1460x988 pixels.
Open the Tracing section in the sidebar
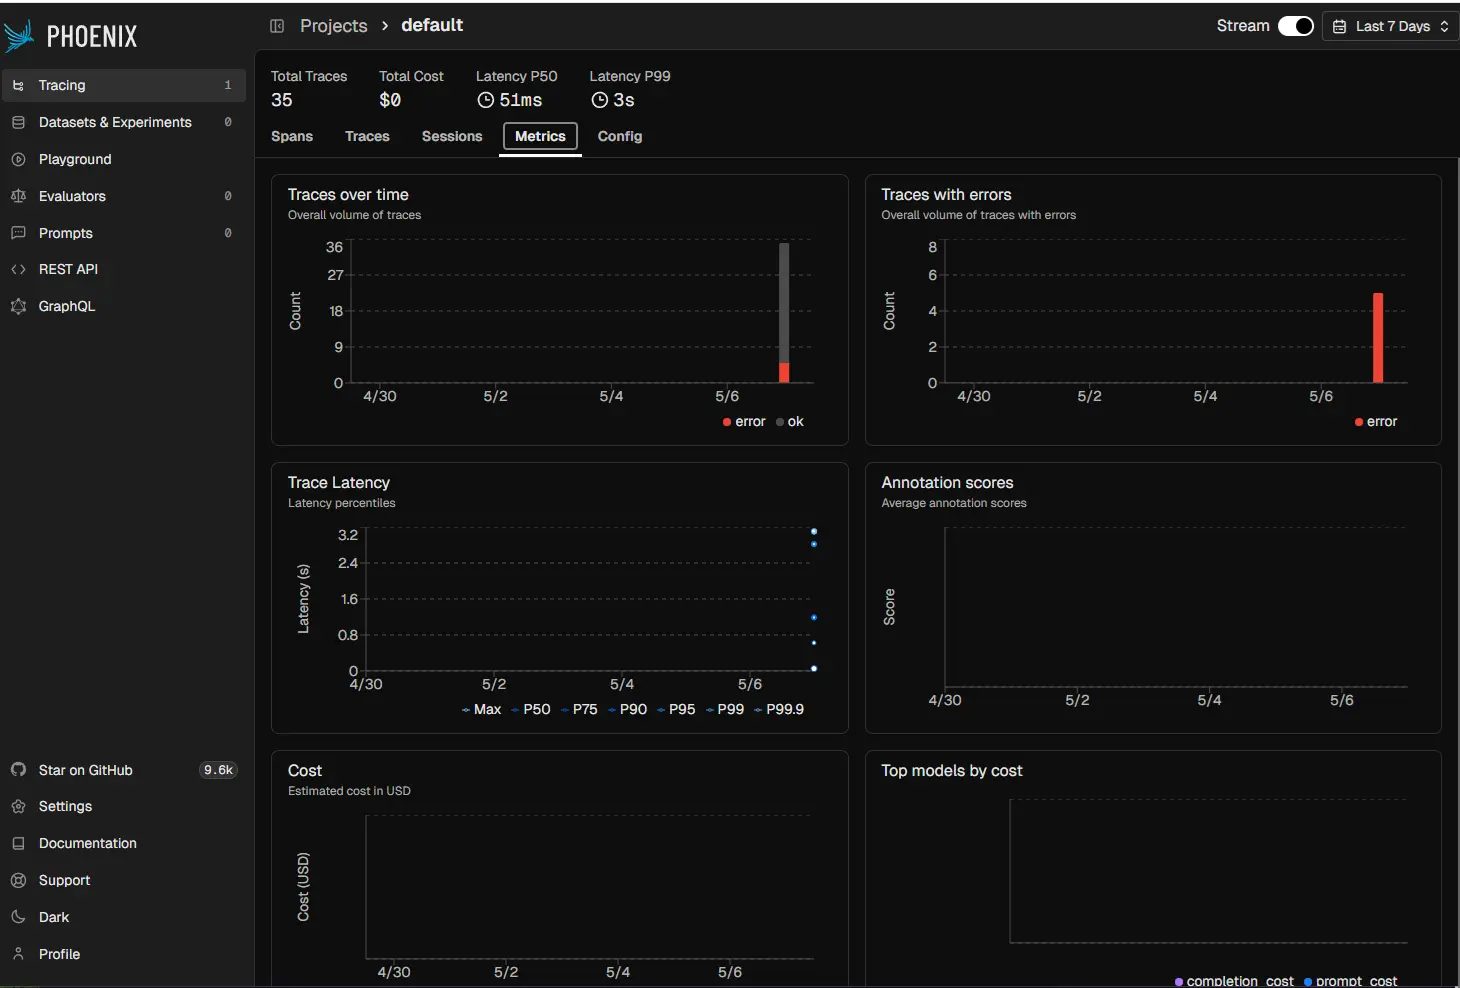click(x=123, y=86)
